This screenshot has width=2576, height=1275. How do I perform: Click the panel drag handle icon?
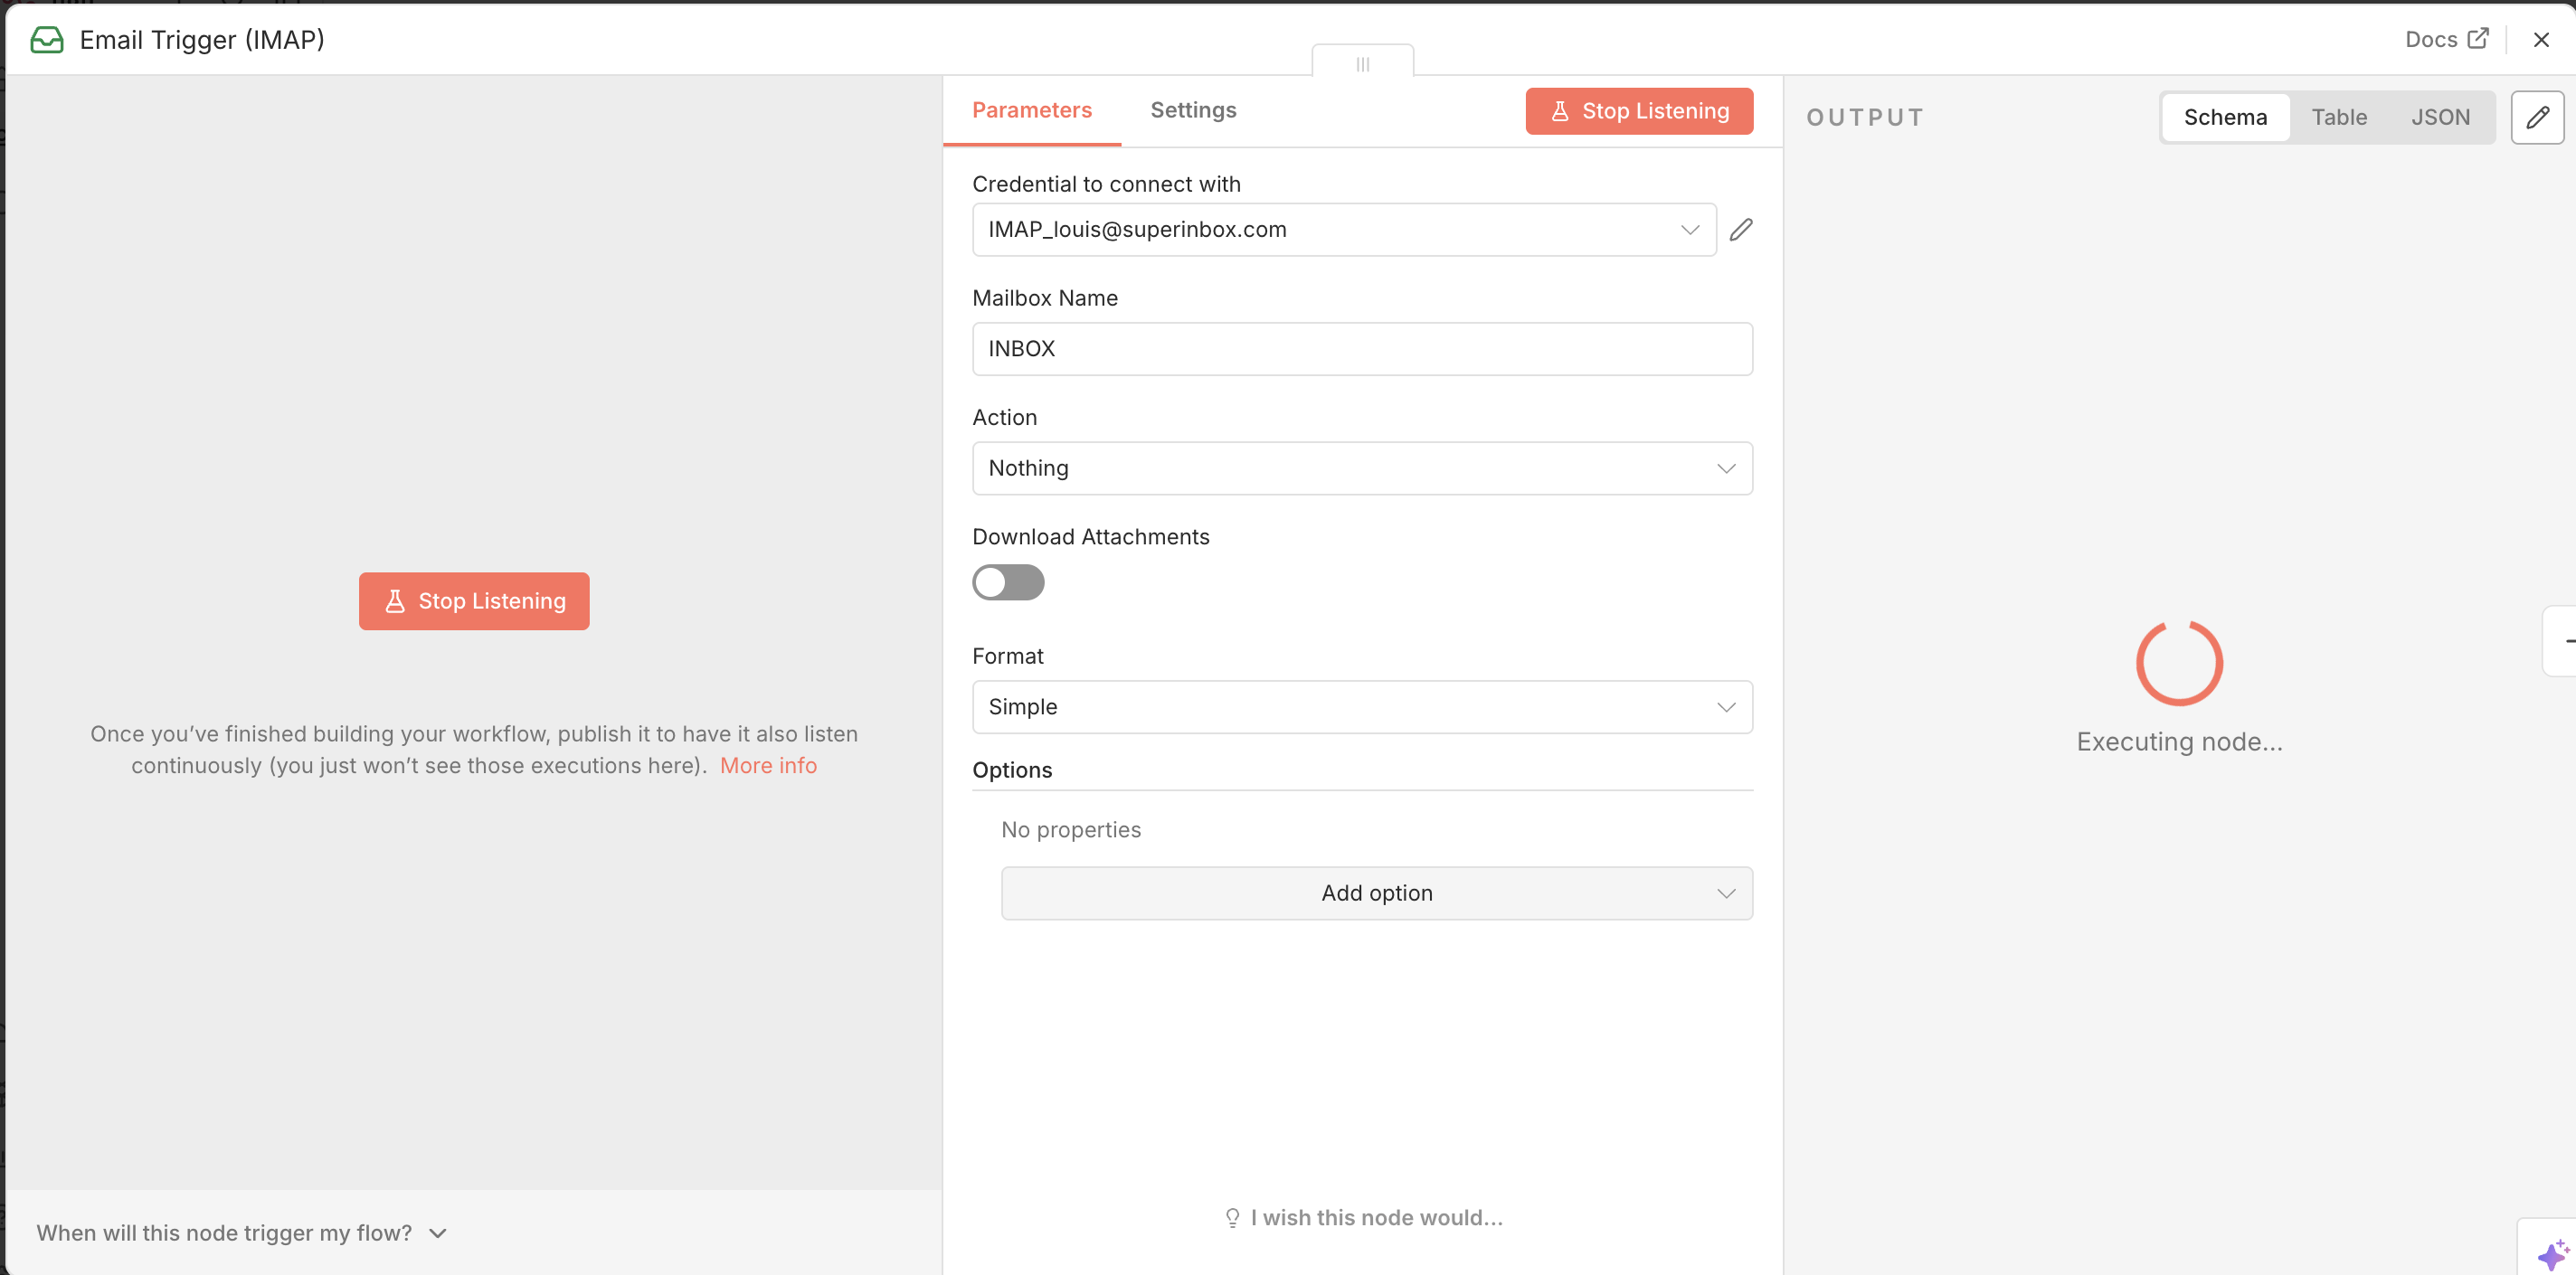point(1362,64)
